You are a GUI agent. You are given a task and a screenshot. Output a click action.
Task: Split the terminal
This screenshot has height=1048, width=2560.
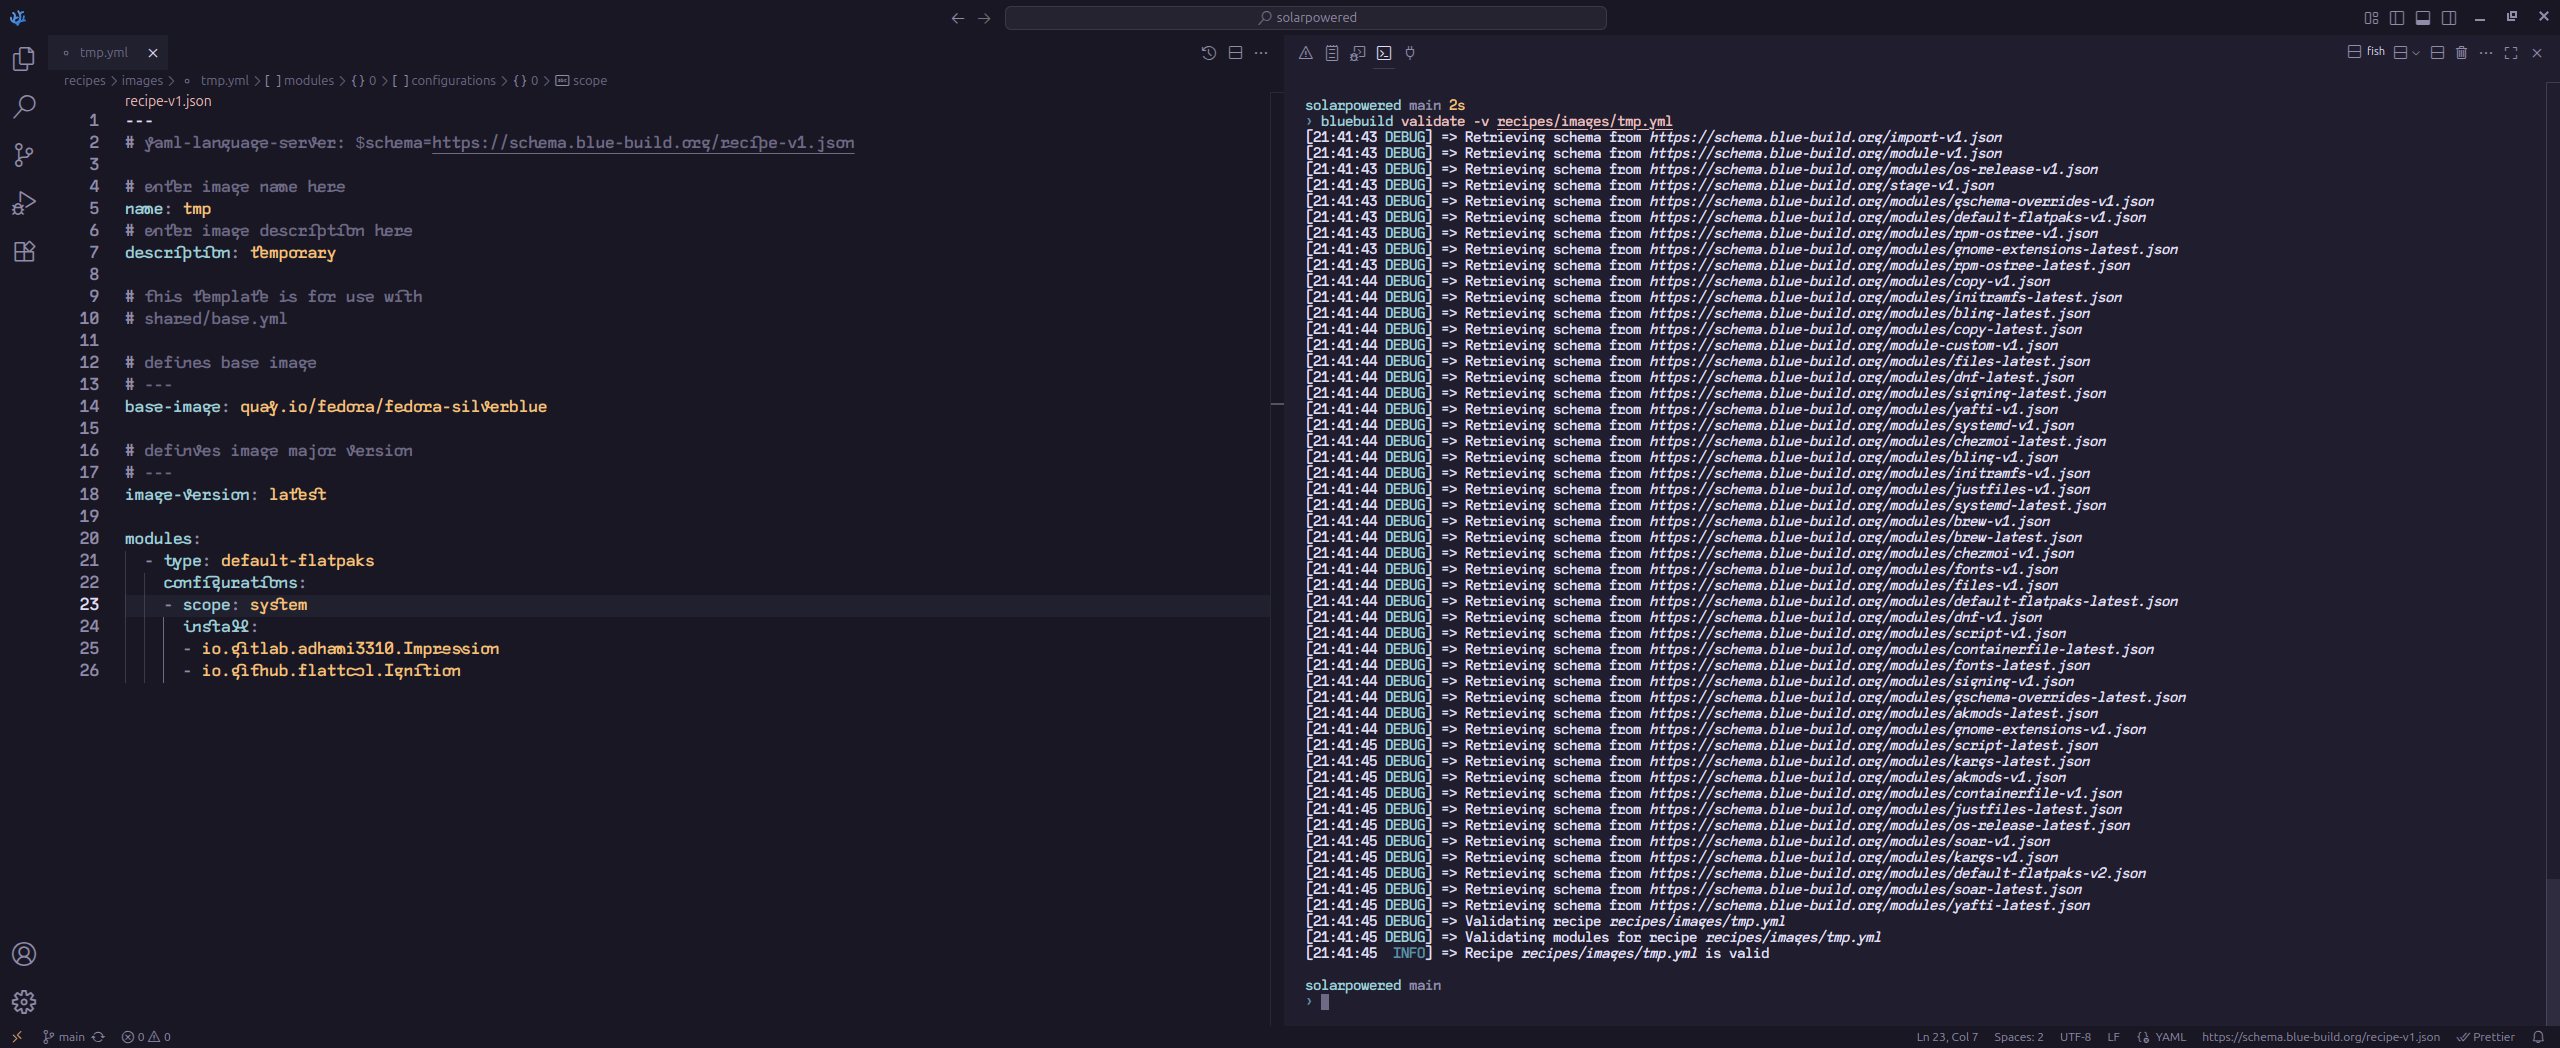tap(2437, 53)
